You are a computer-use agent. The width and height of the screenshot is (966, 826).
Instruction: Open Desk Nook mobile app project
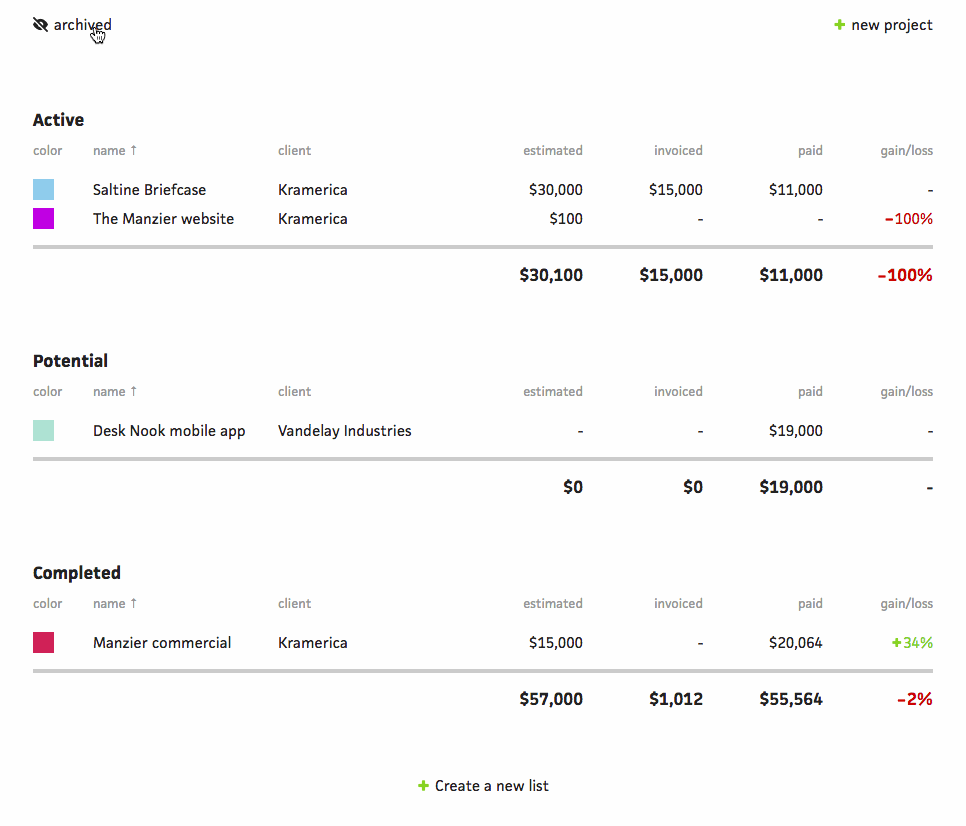[x=169, y=431]
